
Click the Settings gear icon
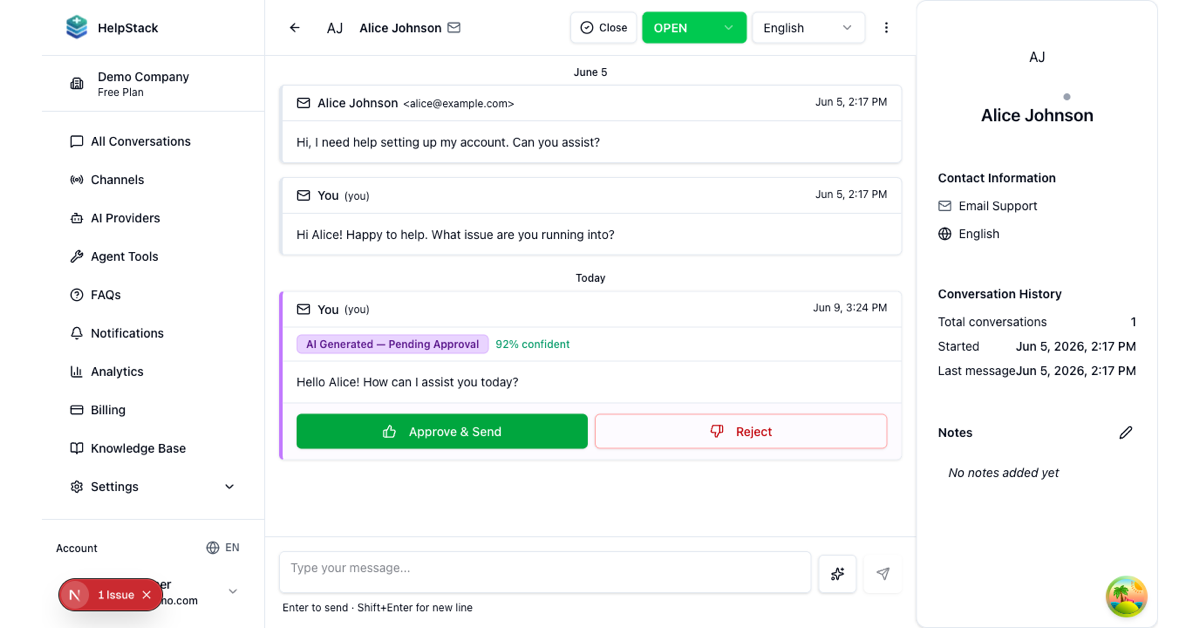[x=77, y=487]
